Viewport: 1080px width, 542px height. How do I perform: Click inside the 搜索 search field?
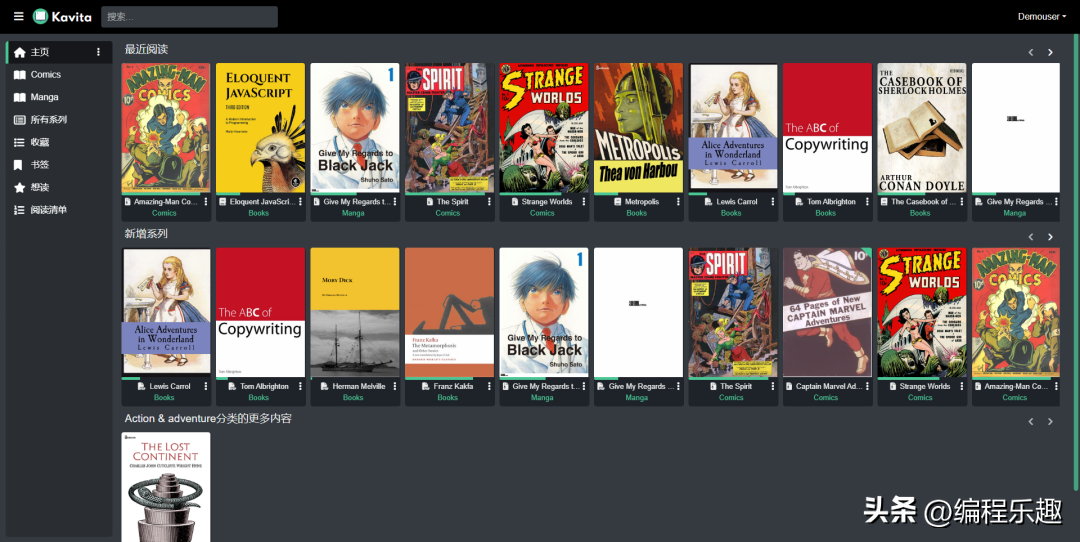(189, 17)
